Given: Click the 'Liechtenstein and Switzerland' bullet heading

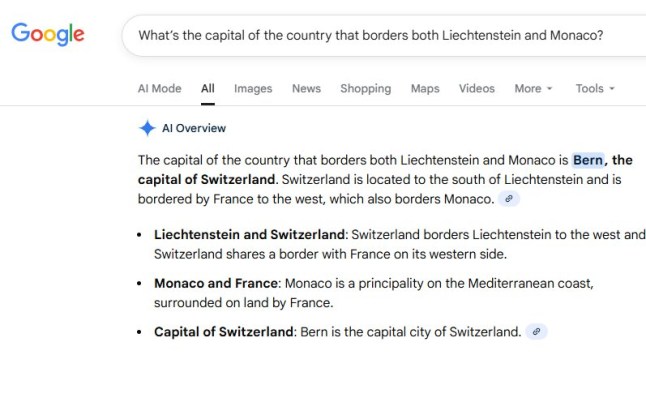Looking at the screenshot, I should pos(249,235).
